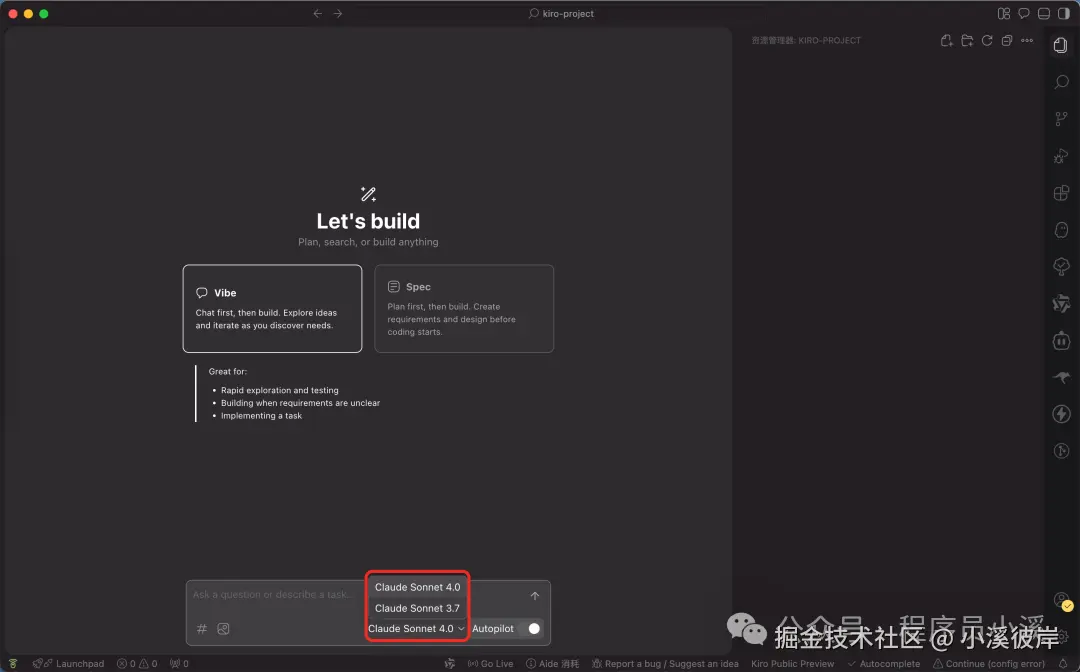
Task: Toggle the sidebar icon in title bar
Action: 1063,14
